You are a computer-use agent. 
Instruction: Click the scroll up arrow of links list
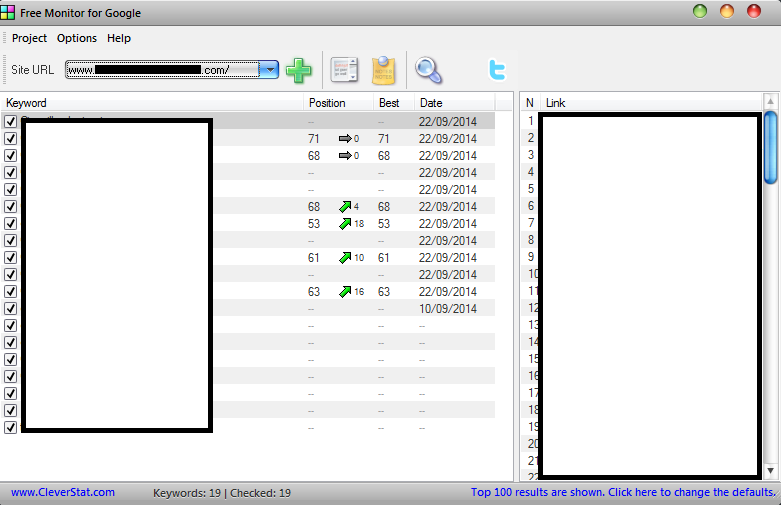coord(771,102)
